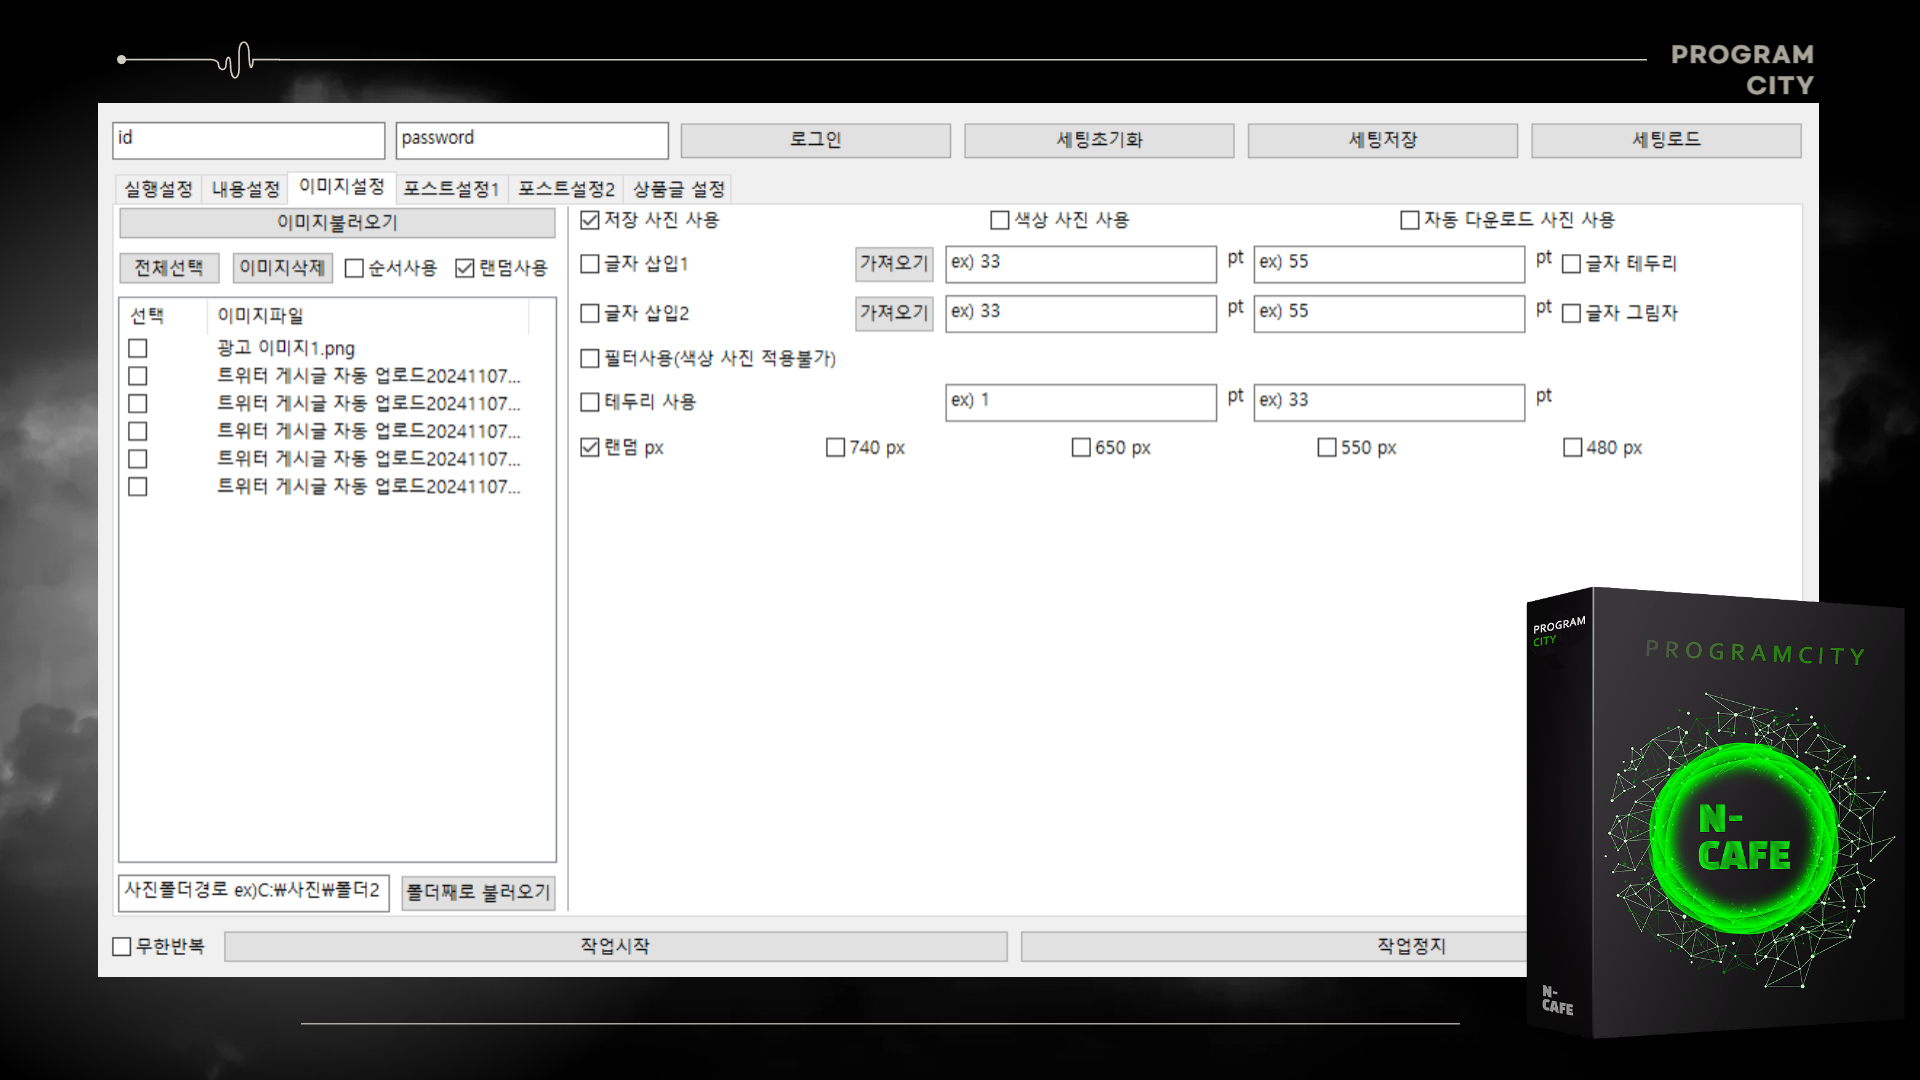The image size is (1920, 1080).
Task: Click the 이미지파일 column header
Action: [x=260, y=316]
